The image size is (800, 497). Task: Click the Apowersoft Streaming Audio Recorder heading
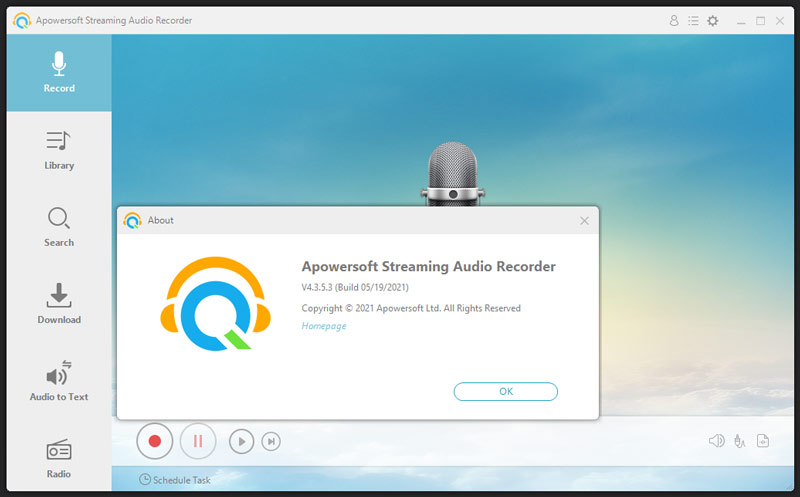[428, 266]
